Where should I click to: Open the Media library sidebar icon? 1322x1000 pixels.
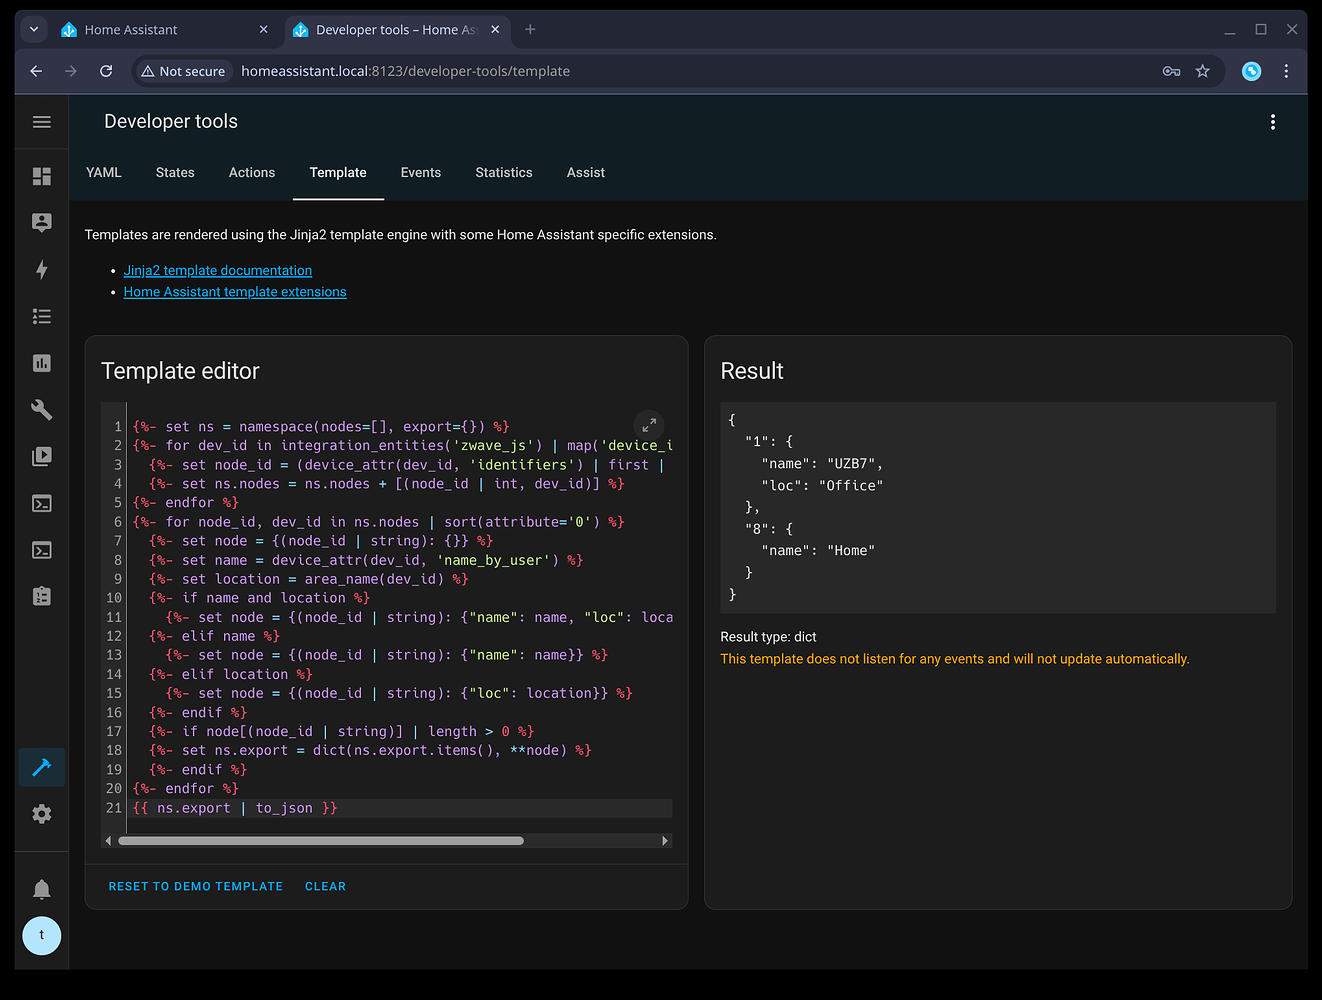pos(41,457)
